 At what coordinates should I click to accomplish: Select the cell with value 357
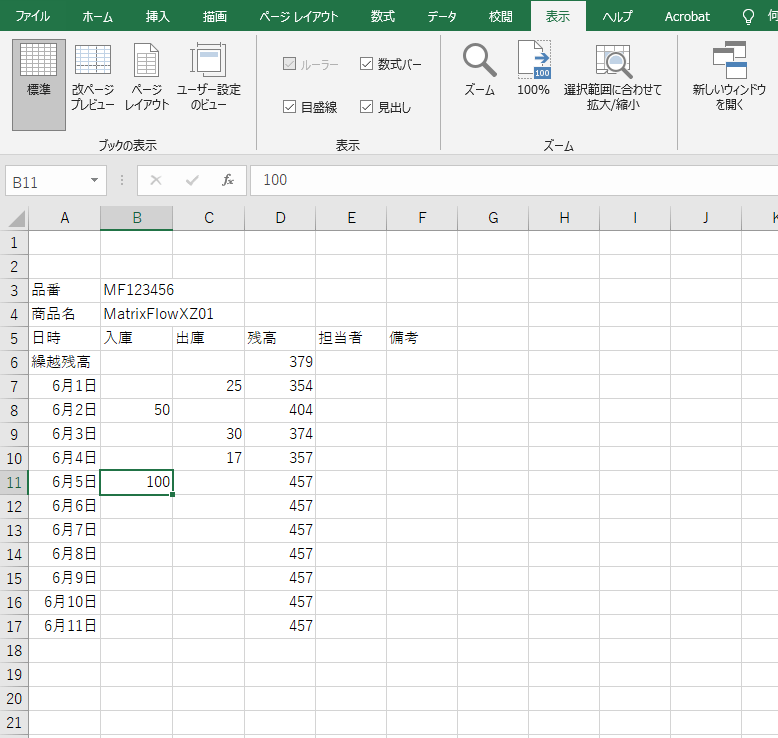point(280,458)
